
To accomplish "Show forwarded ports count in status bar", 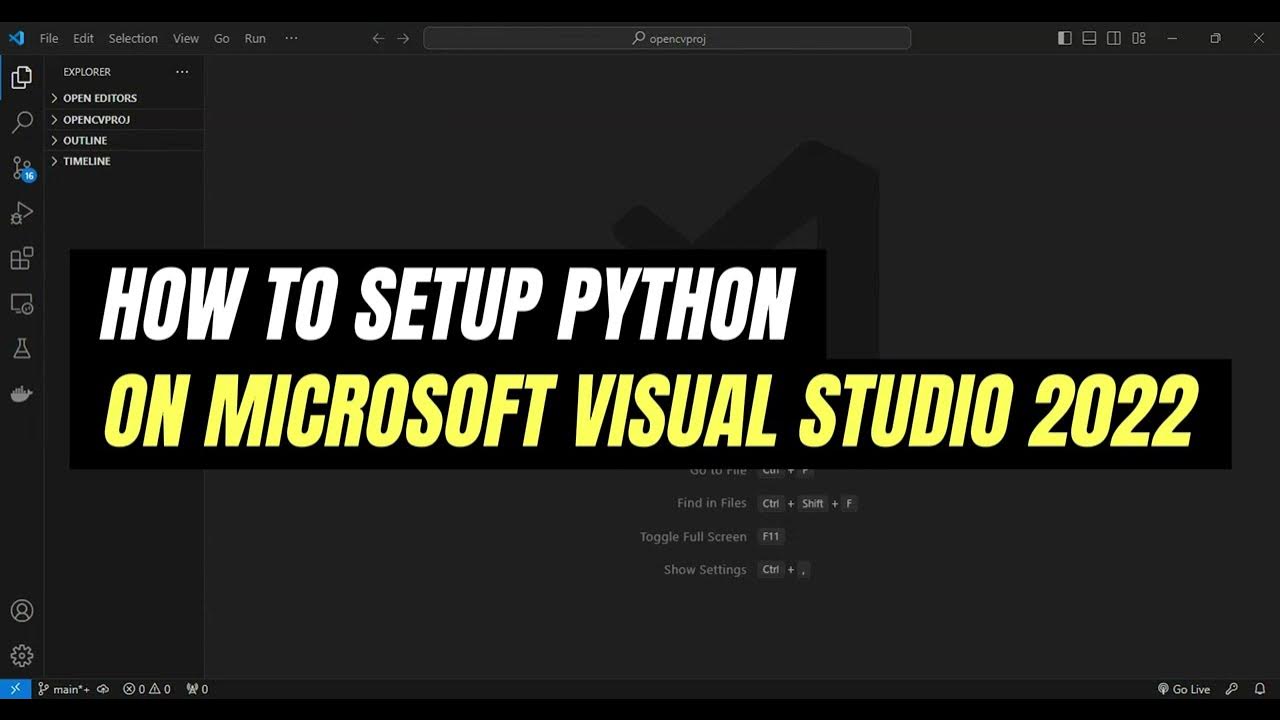I will coord(197,689).
